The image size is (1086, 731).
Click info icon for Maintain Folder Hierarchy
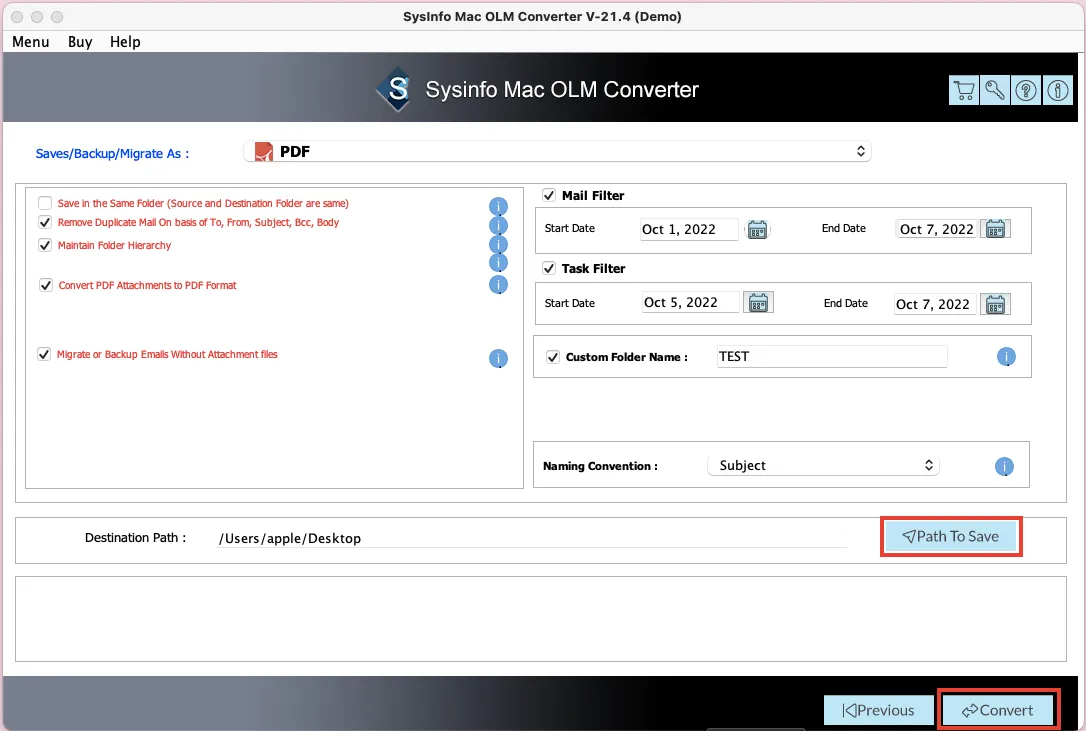pyautogui.click(x=498, y=244)
